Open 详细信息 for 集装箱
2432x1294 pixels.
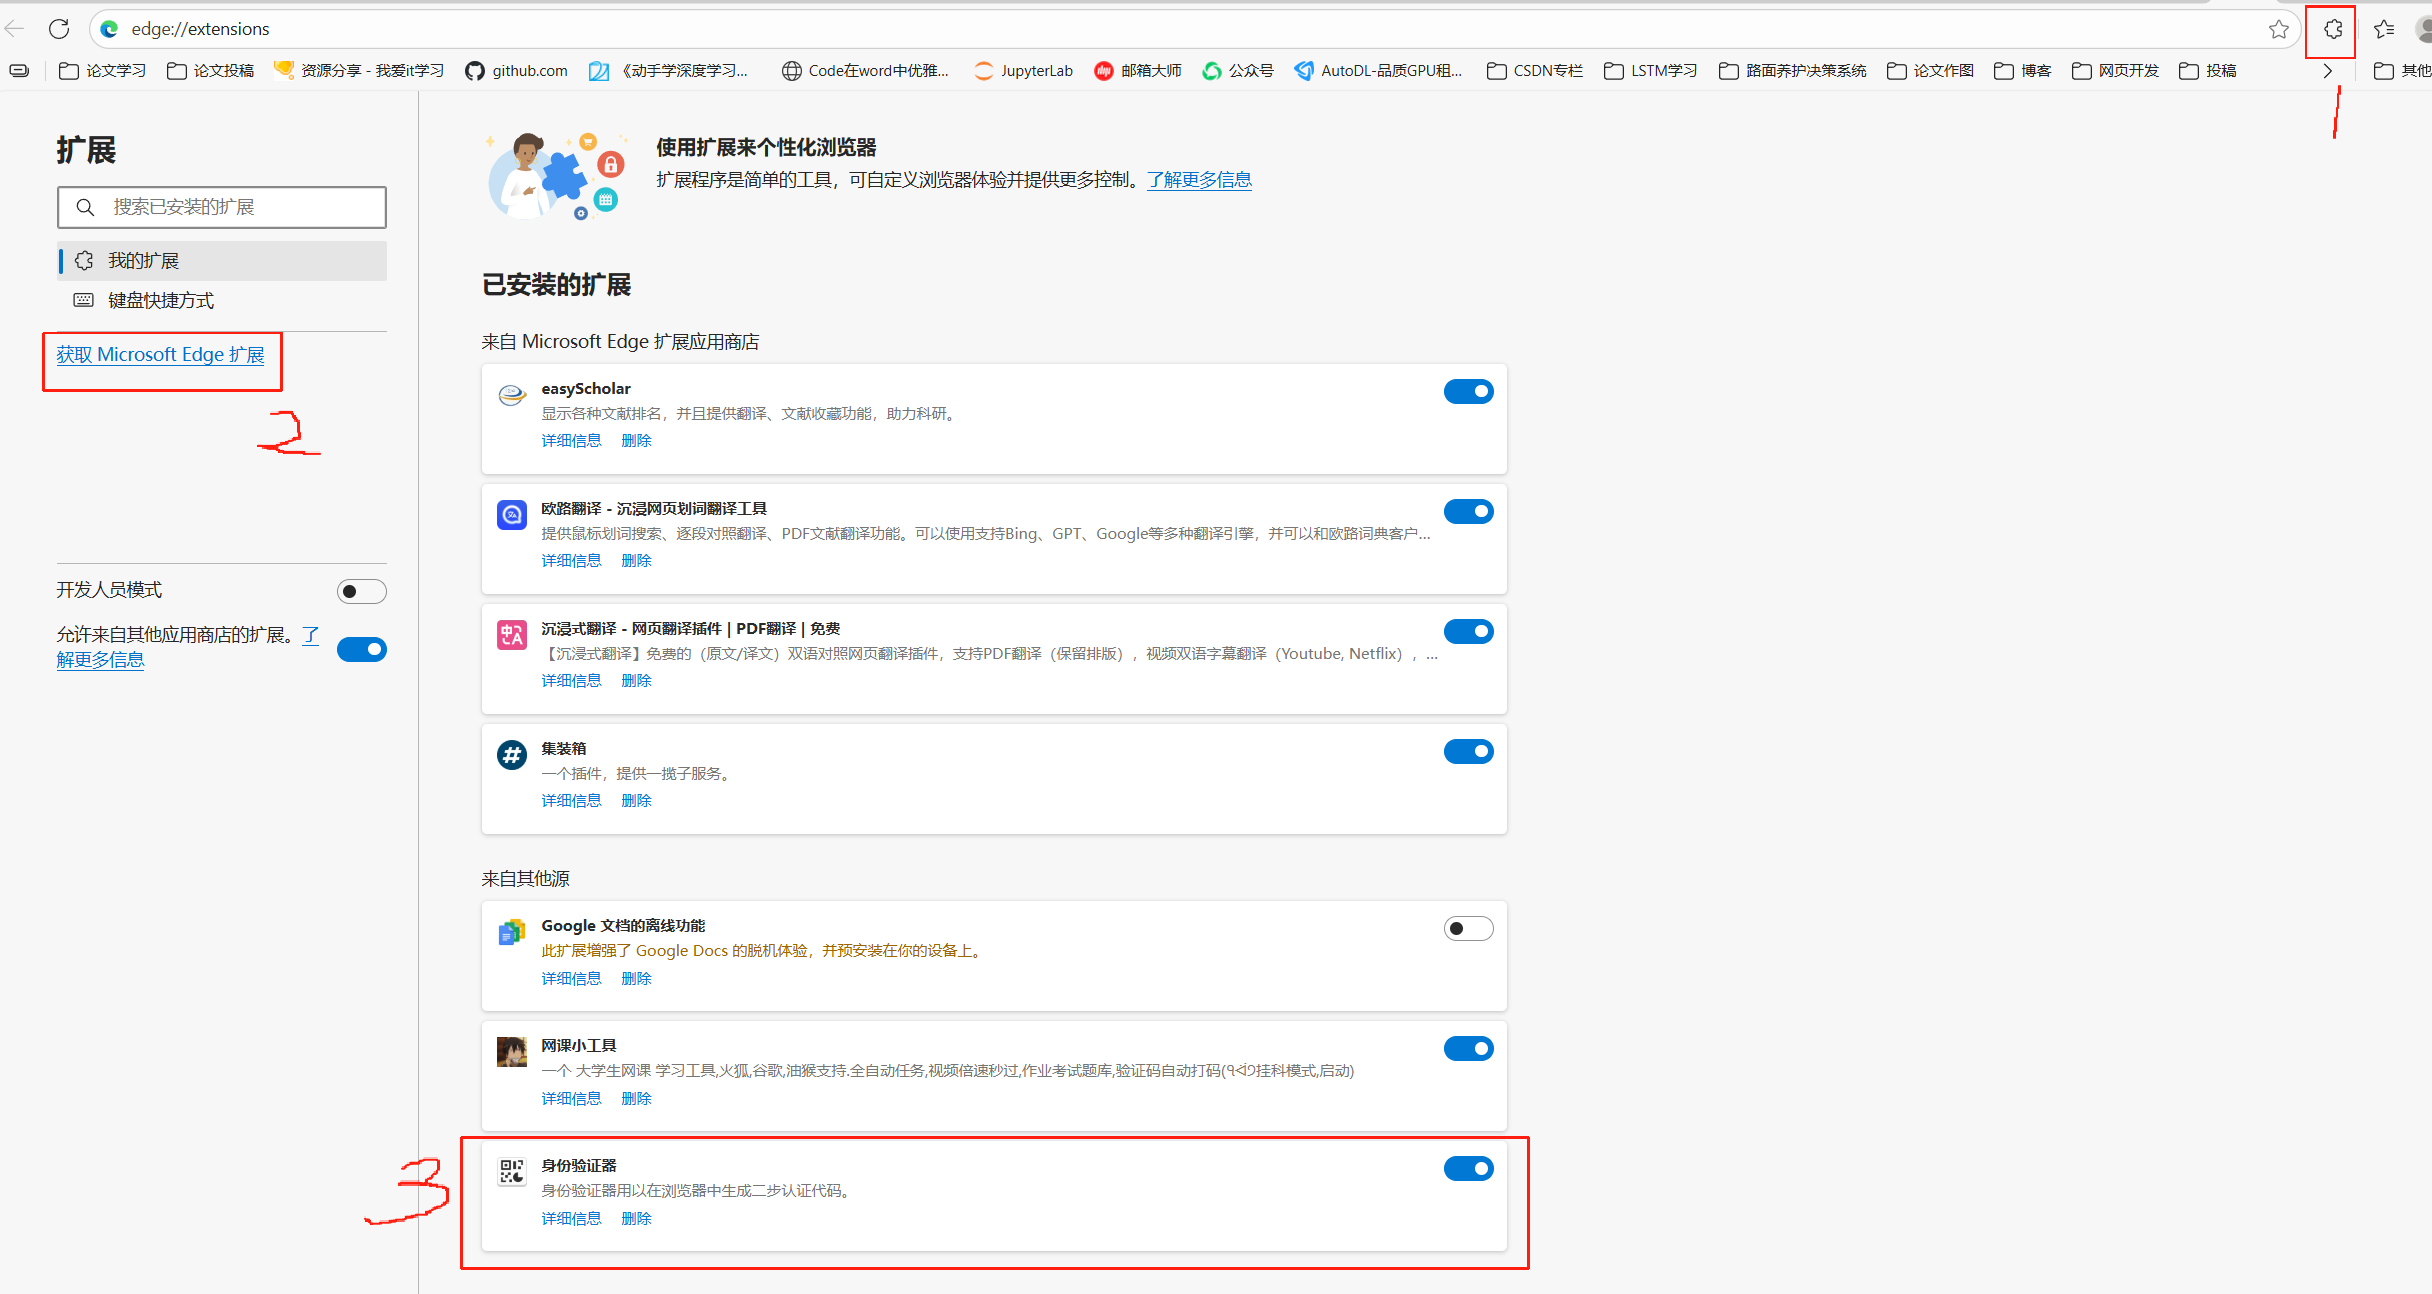[571, 801]
